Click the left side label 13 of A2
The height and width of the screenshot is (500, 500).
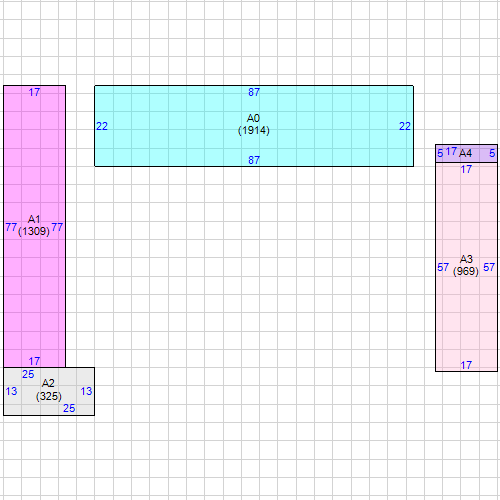(11, 391)
